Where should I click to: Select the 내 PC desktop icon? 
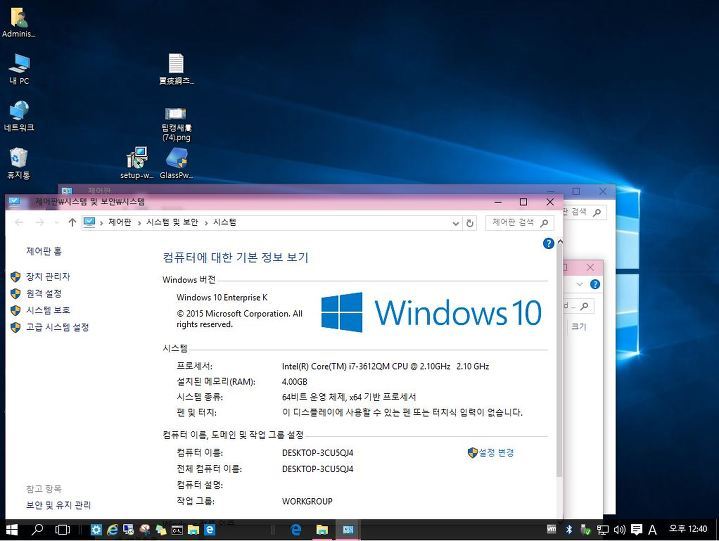point(19,69)
